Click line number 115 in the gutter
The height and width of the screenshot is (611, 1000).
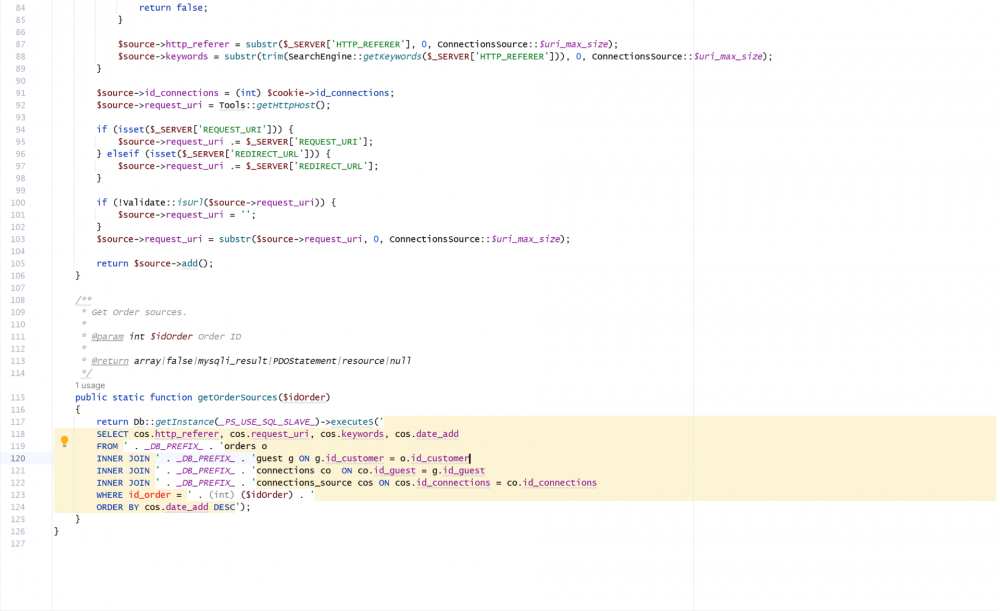tap(17, 397)
